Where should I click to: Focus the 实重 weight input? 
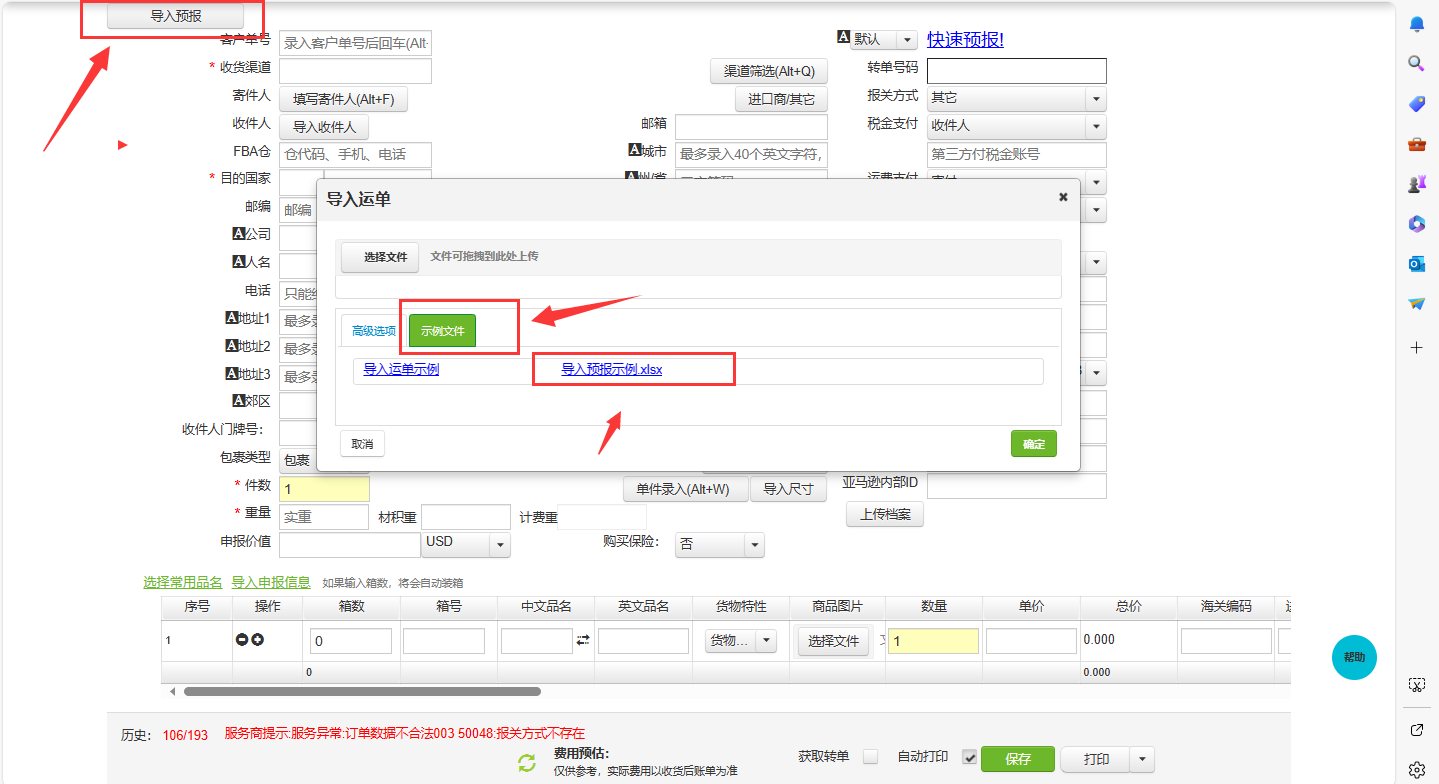click(324, 517)
